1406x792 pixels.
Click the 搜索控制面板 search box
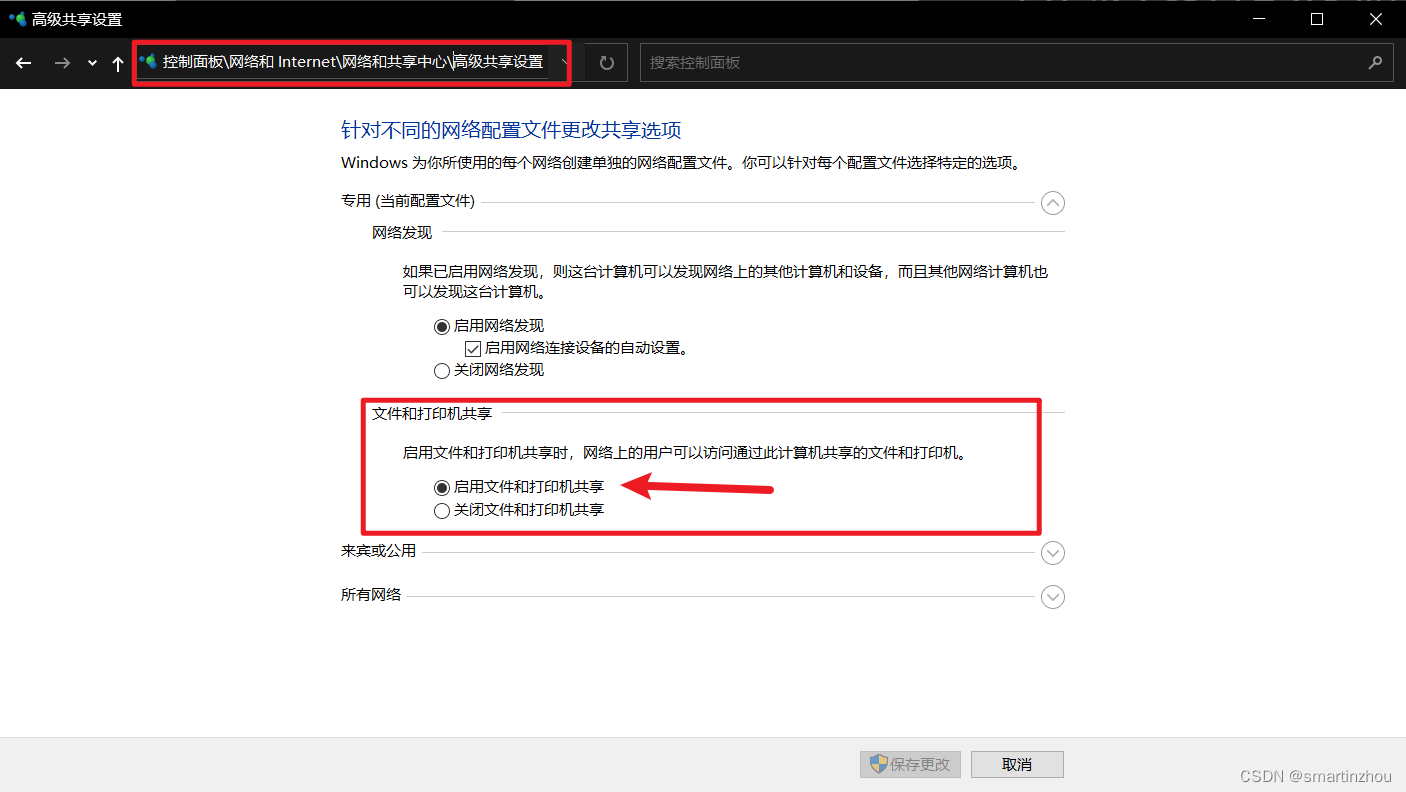click(1016, 62)
